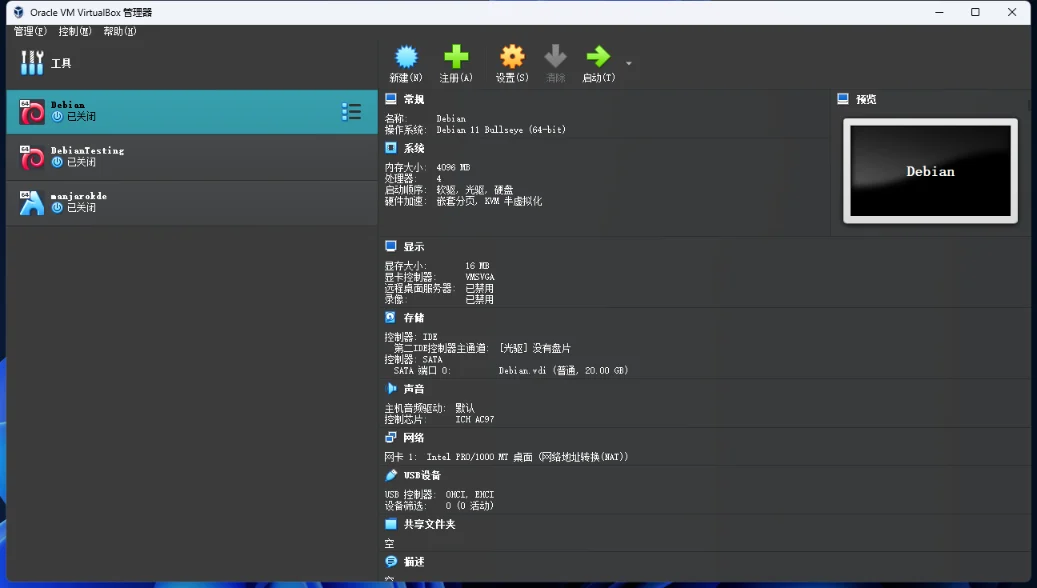Viewport: 1037px width, 588px height.
Task: Click the Preview (预览) panel header
Action: (866, 99)
